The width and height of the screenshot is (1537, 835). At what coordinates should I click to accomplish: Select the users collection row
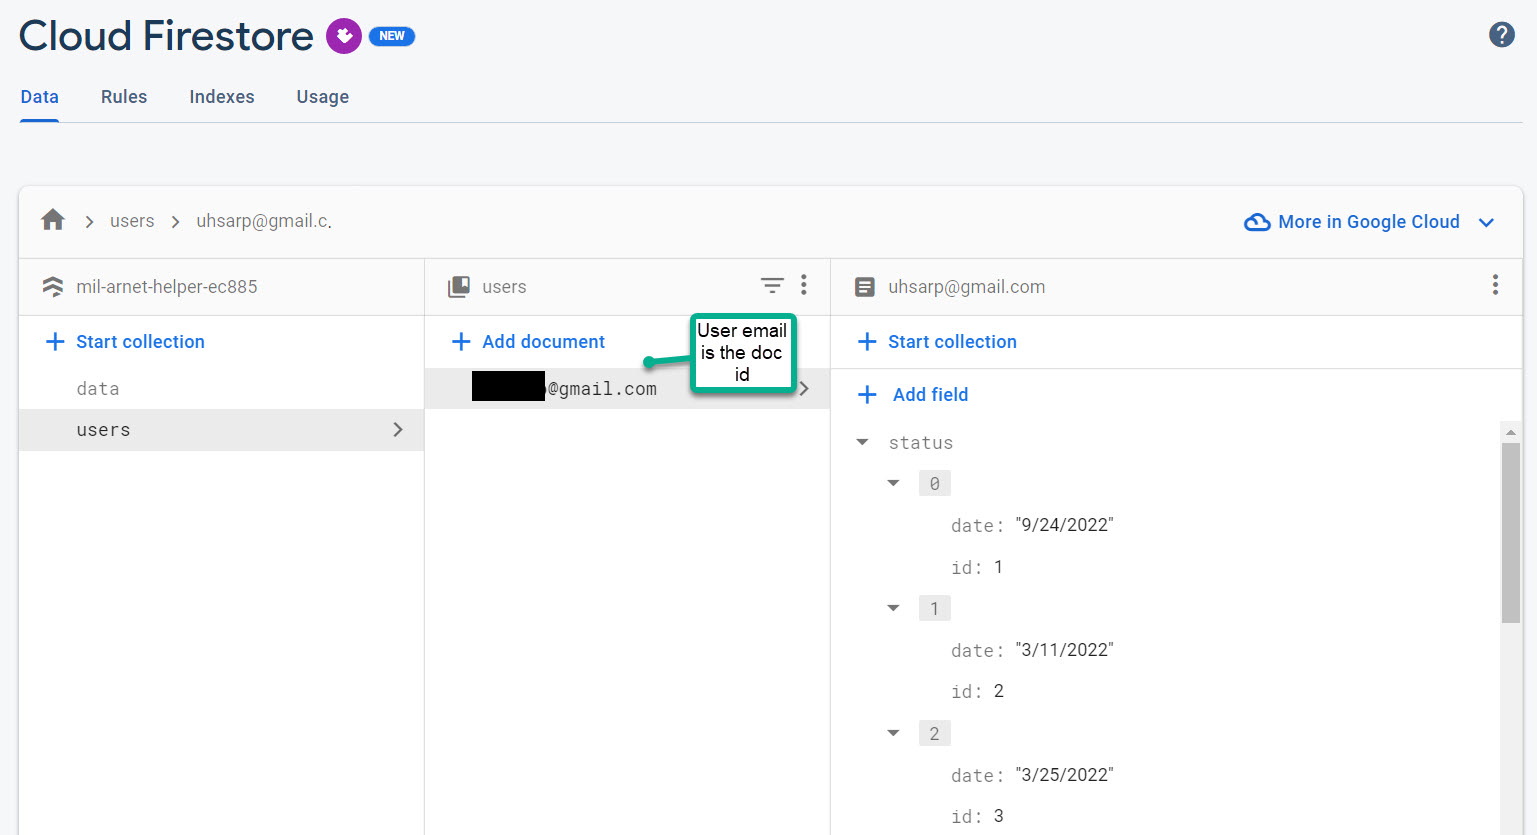pyautogui.click(x=221, y=430)
